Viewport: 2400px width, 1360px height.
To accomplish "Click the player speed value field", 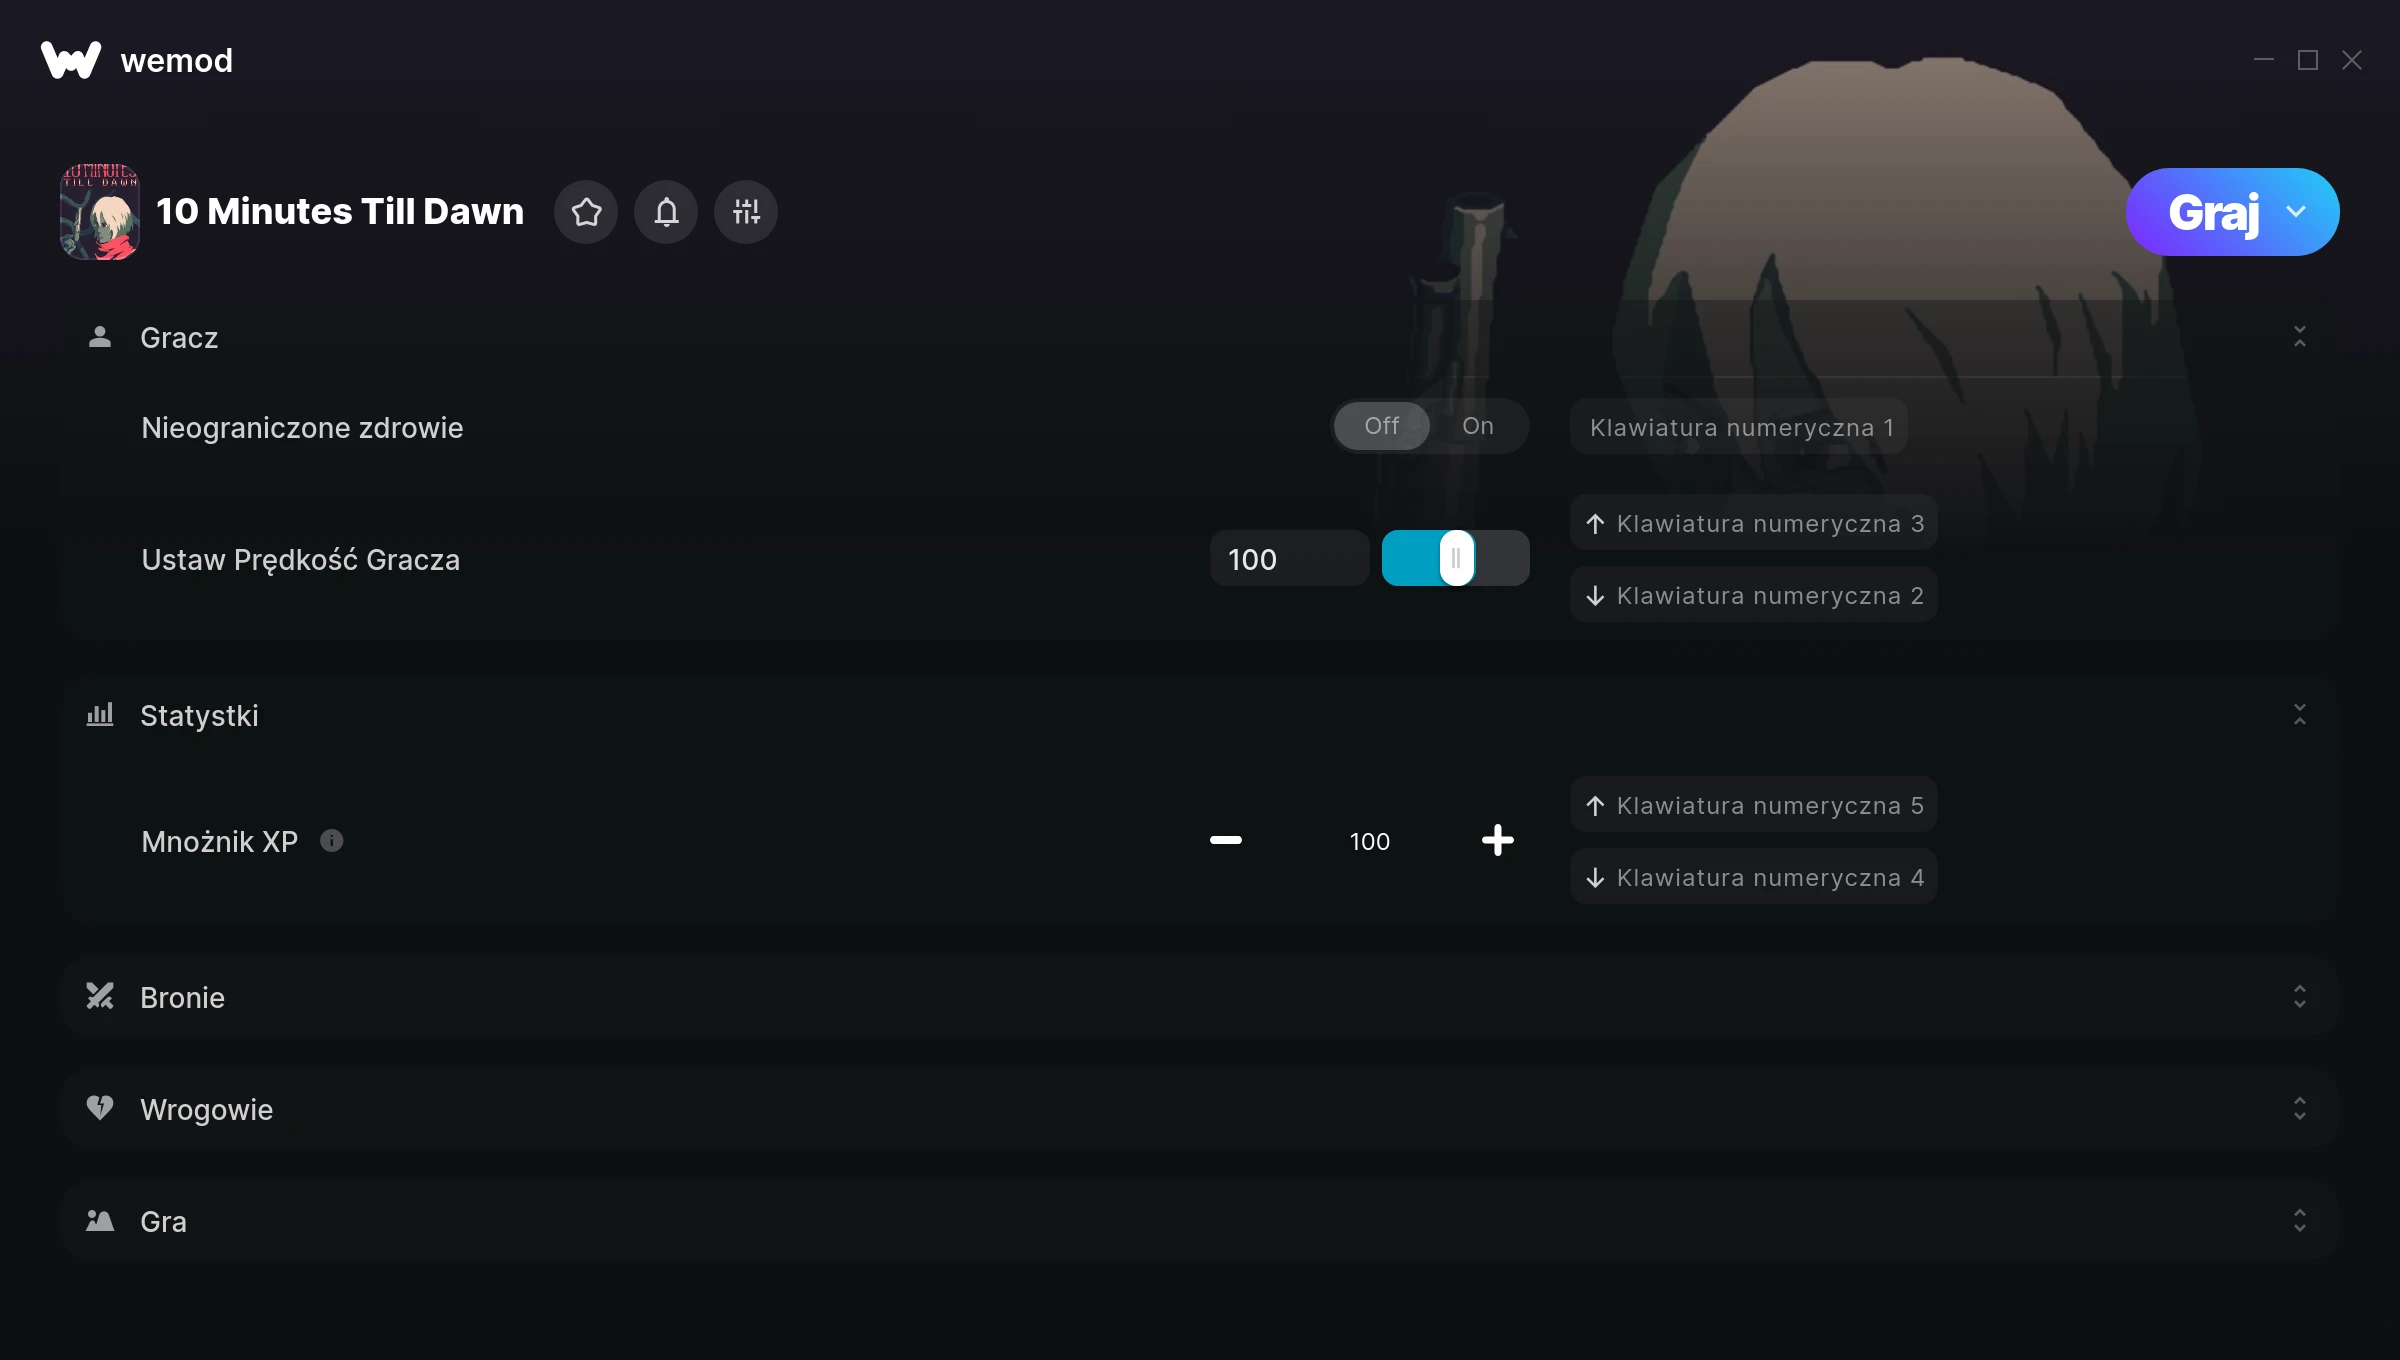I will [1288, 559].
